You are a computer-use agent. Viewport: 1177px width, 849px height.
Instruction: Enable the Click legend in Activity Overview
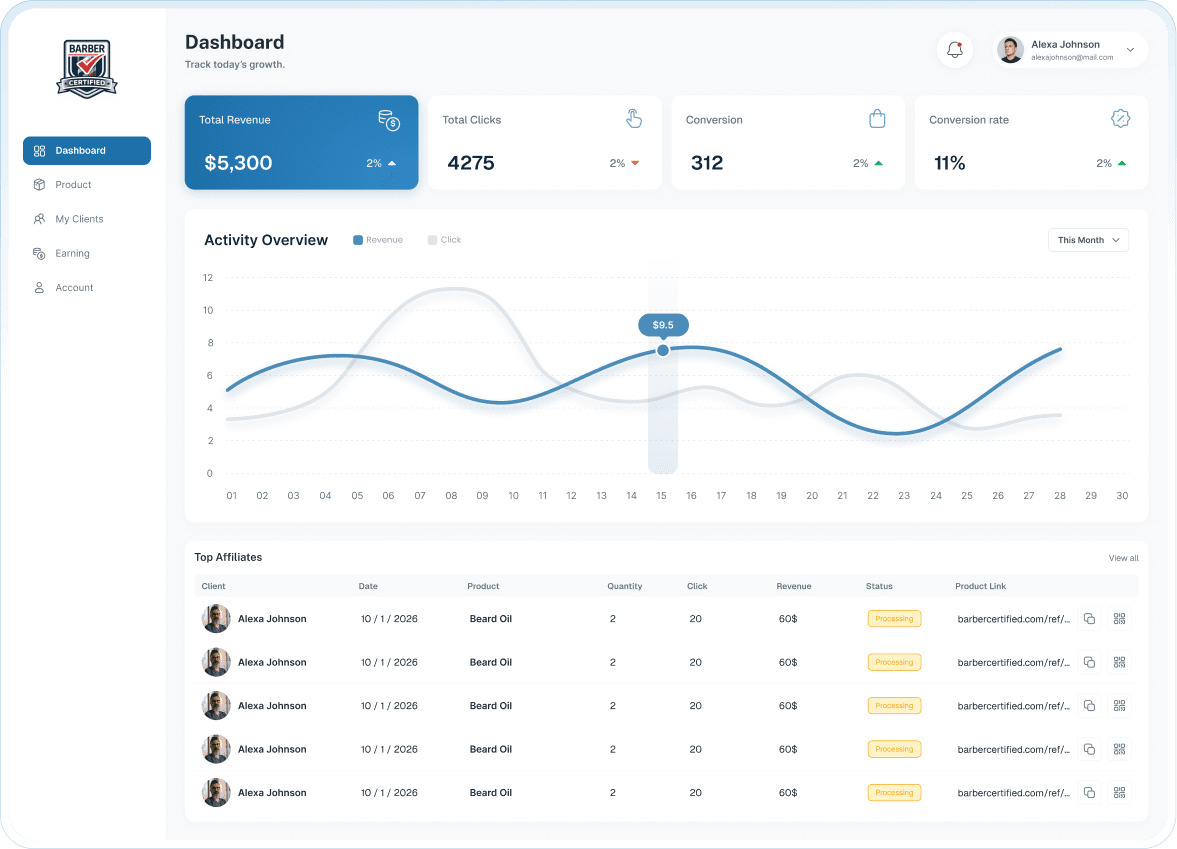(x=443, y=240)
